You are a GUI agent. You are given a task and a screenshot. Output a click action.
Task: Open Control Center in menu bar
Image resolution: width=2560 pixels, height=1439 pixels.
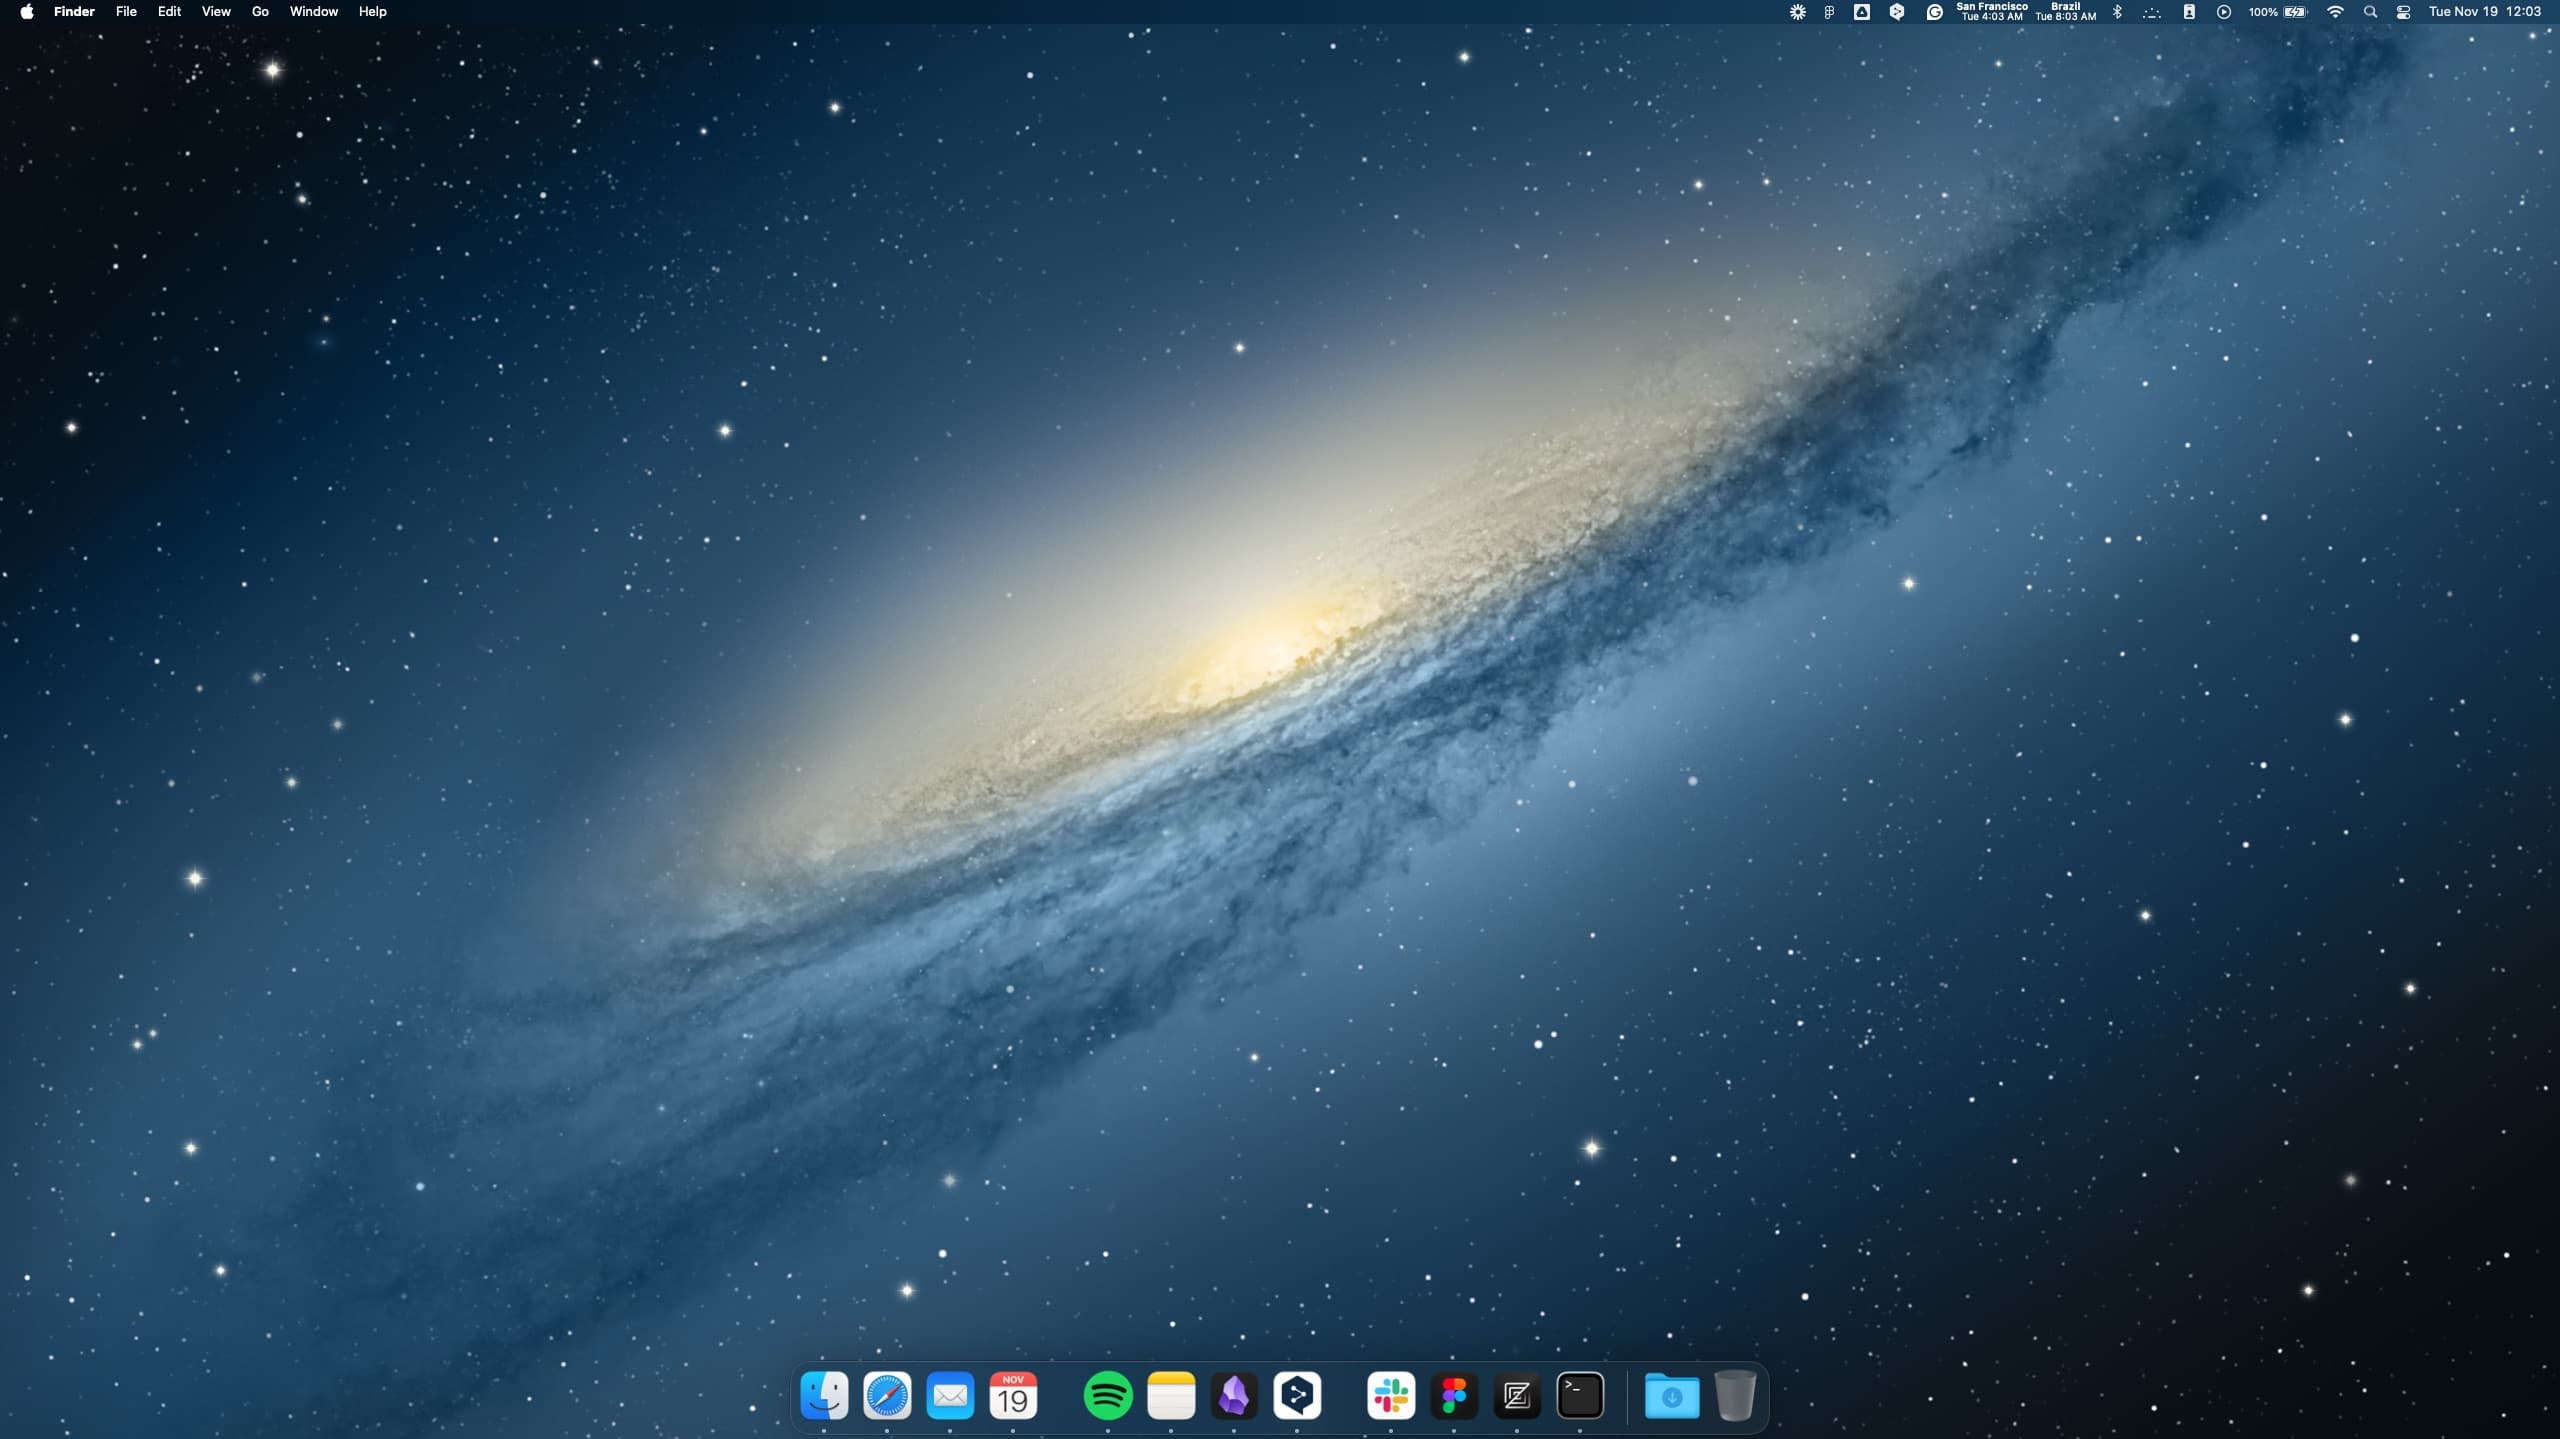[x=2403, y=12]
